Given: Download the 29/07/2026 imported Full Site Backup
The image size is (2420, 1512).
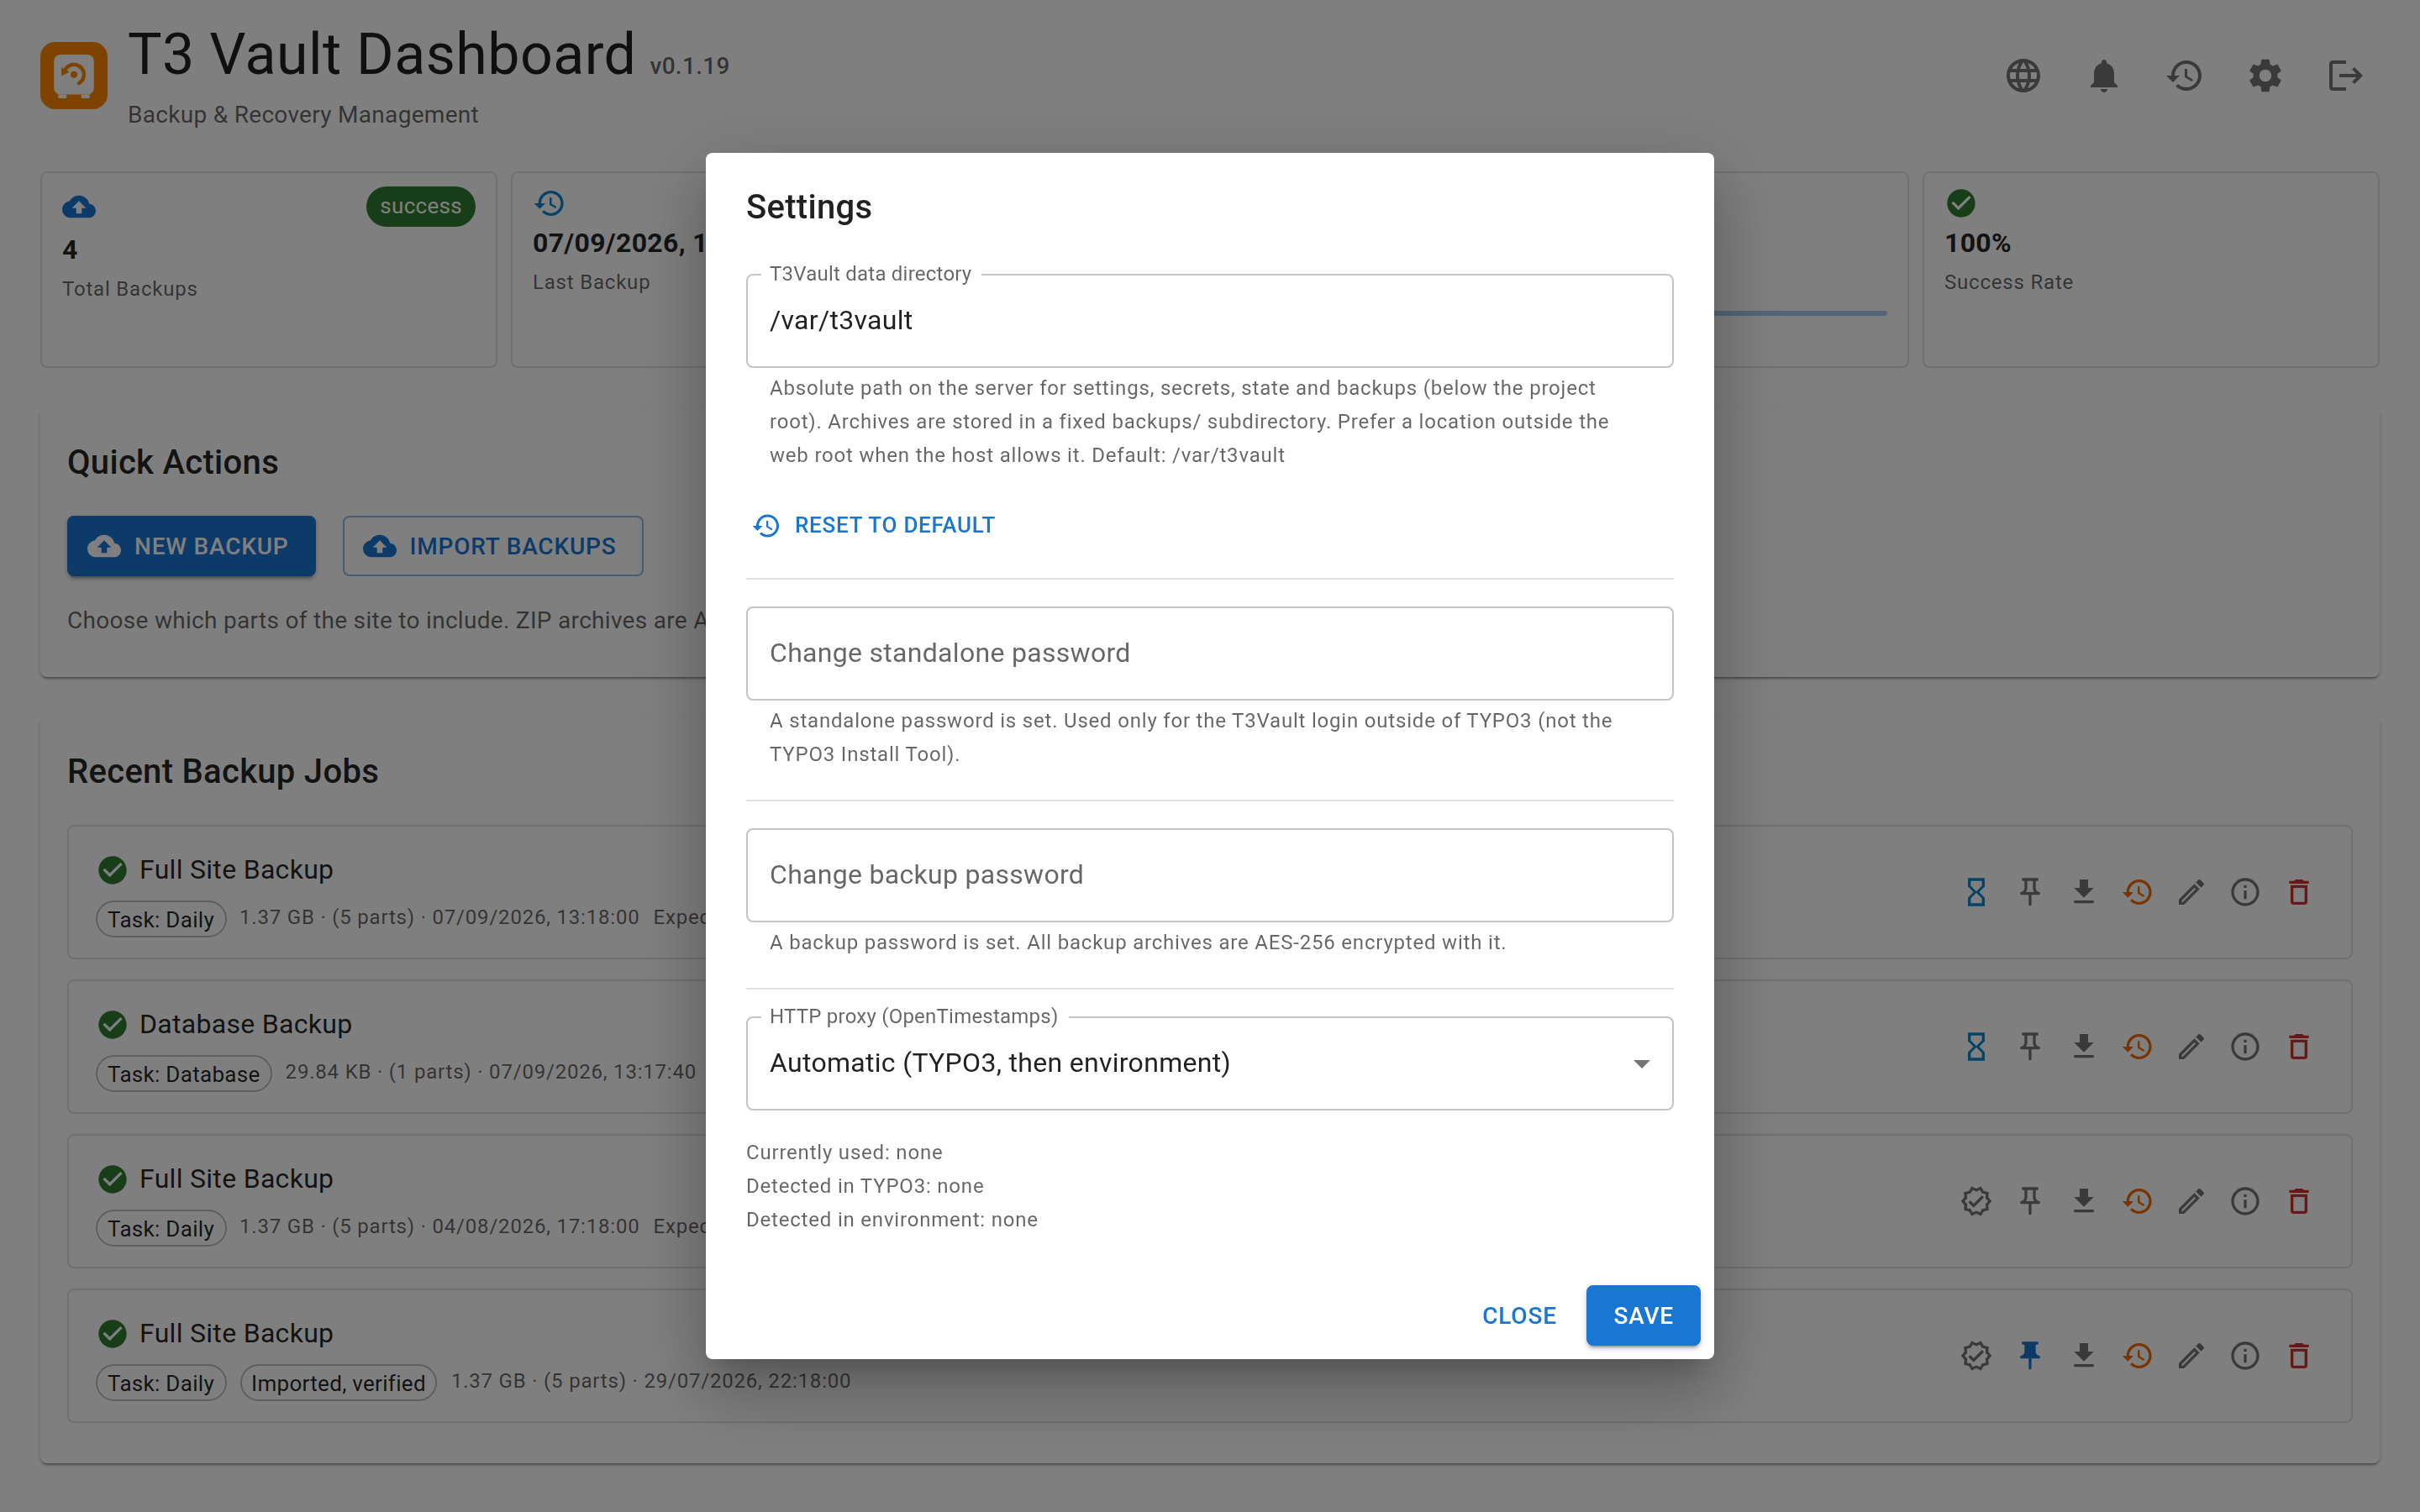Looking at the screenshot, I should point(2084,1356).
